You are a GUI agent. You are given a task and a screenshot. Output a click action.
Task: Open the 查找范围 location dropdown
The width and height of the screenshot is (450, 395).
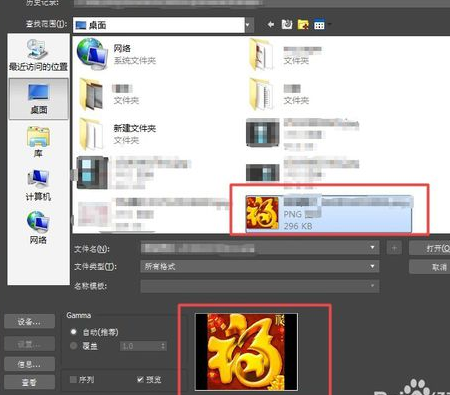(x=248, y=25)
